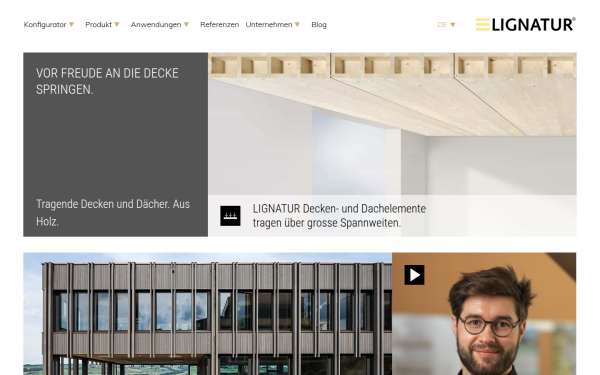Click the LIGNATUR logo
Viewport: 600px width, 375px height.
tap(525, 24)
